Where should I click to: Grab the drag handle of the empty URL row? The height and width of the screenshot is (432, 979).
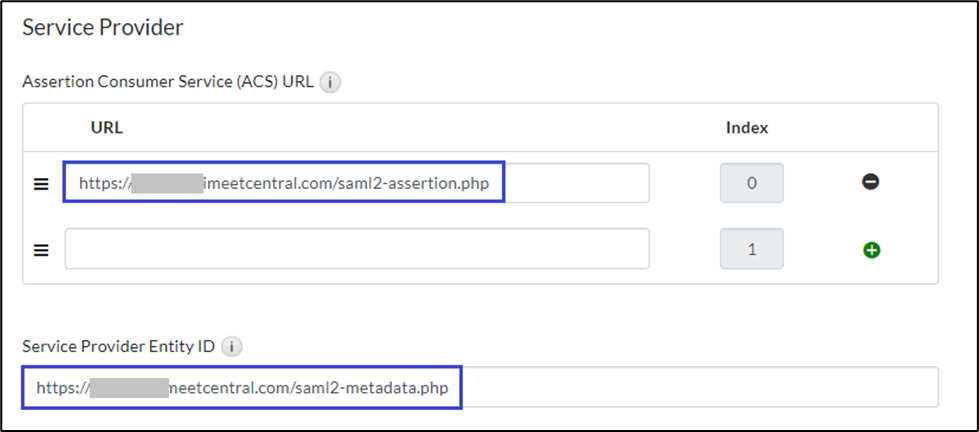42,249
